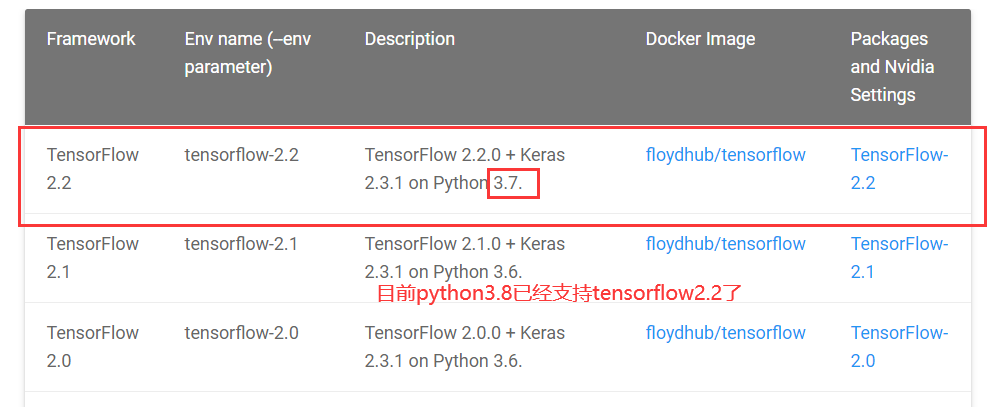Screen dimensions: 991x407
Task: Open floydhub/tensorflow link in TensorFlow 2.0 row
Action: 725,333
